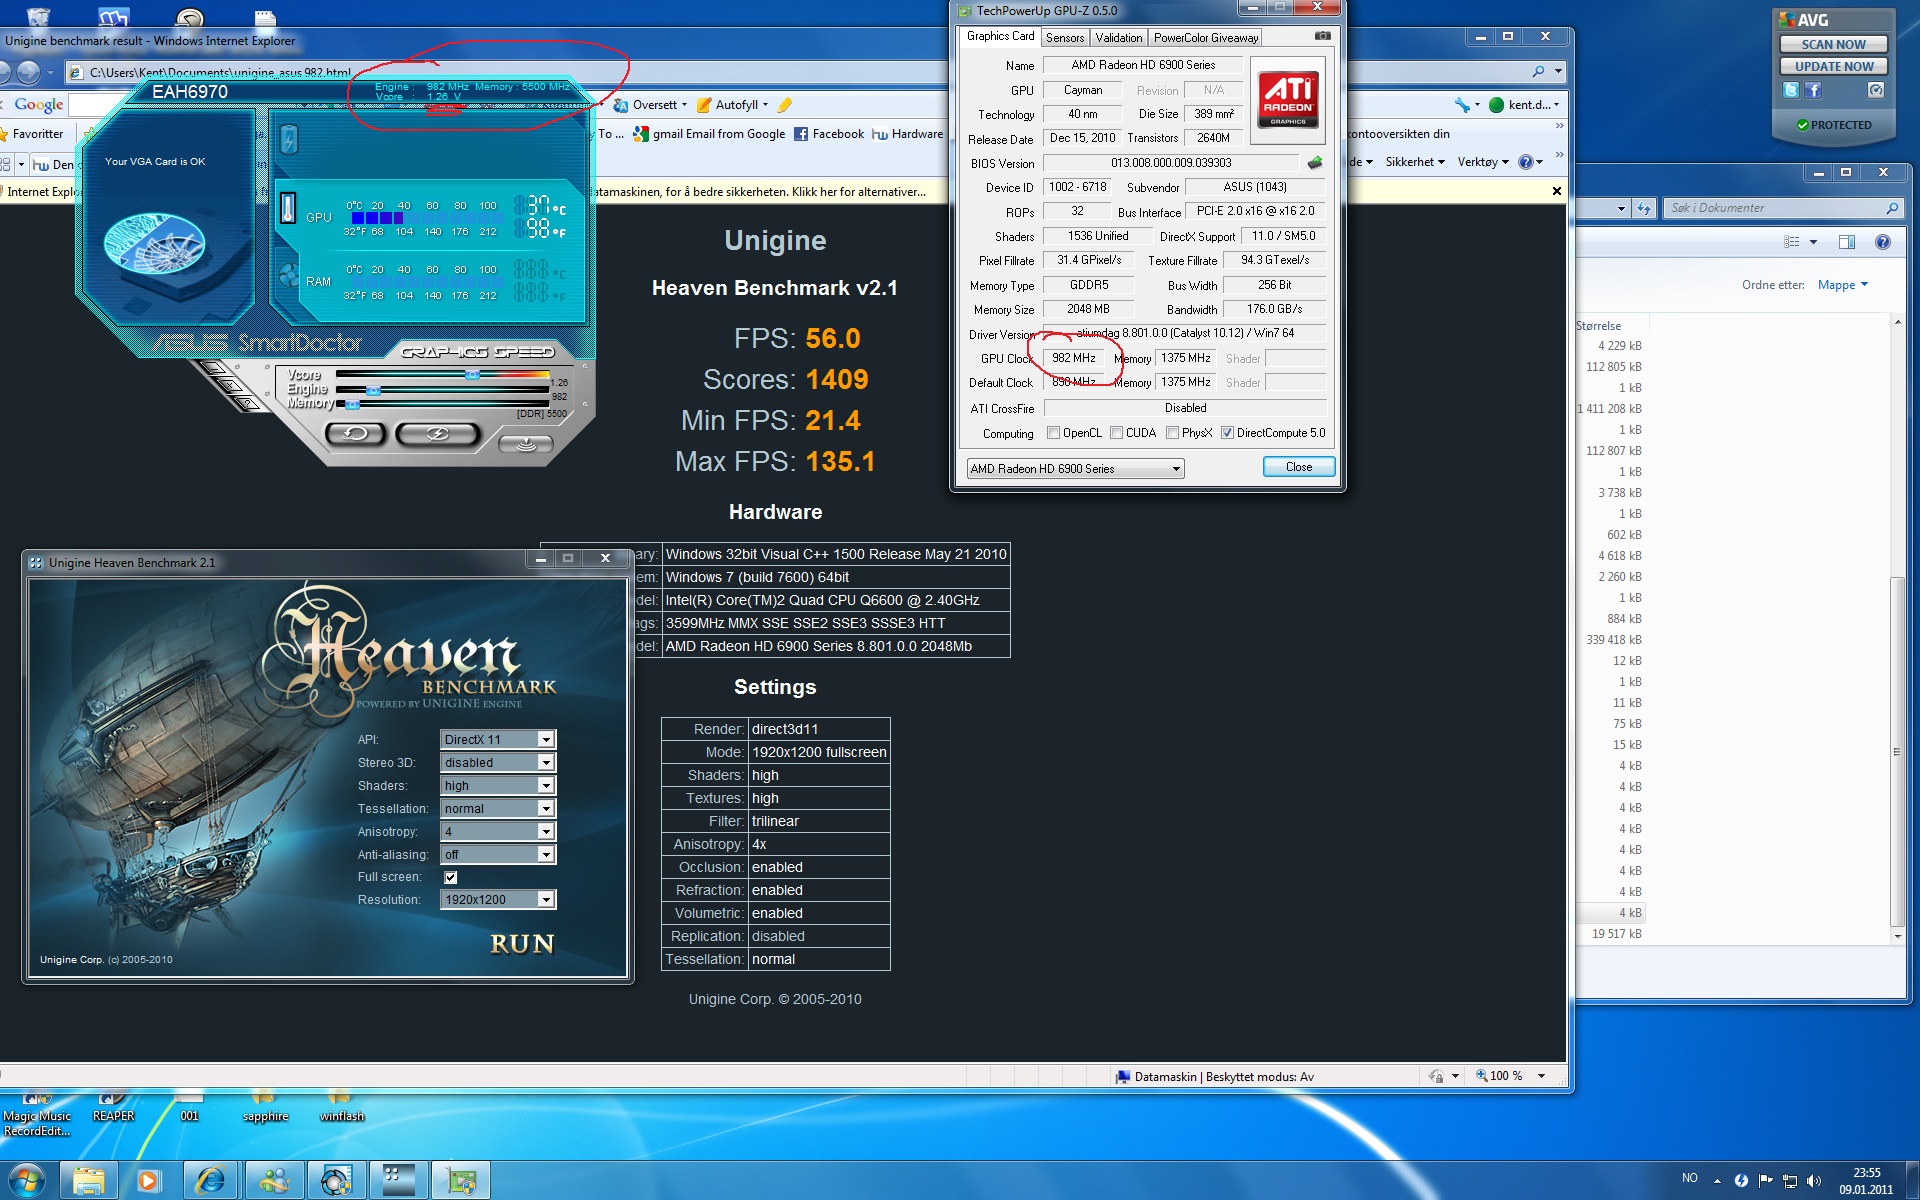Toggle the DirectCompute 5.0 checkbox
The width and height of the screenshot is (1920, 1200).
[1227, 433]
